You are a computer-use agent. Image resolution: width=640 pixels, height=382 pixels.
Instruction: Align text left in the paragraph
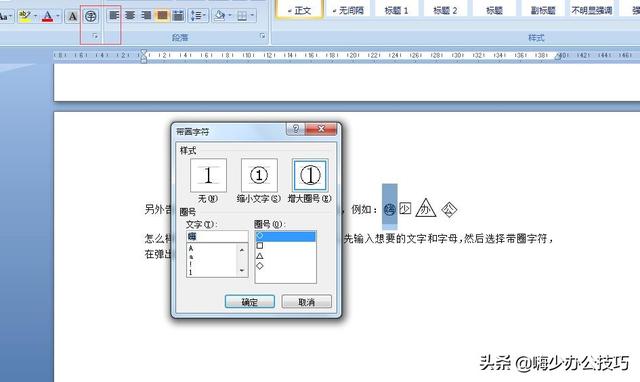coord(114,16)
